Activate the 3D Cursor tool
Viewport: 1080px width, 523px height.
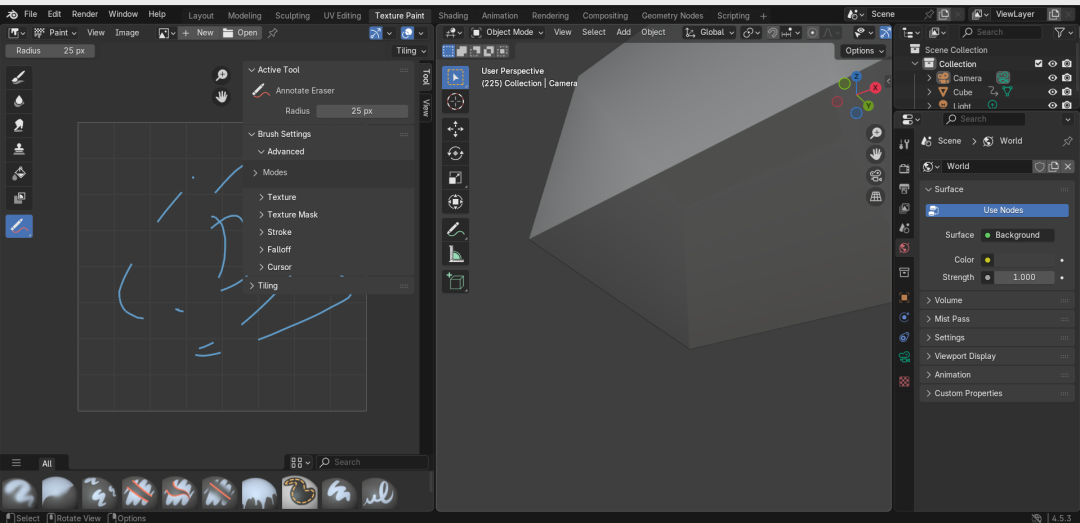pos(455,102)
